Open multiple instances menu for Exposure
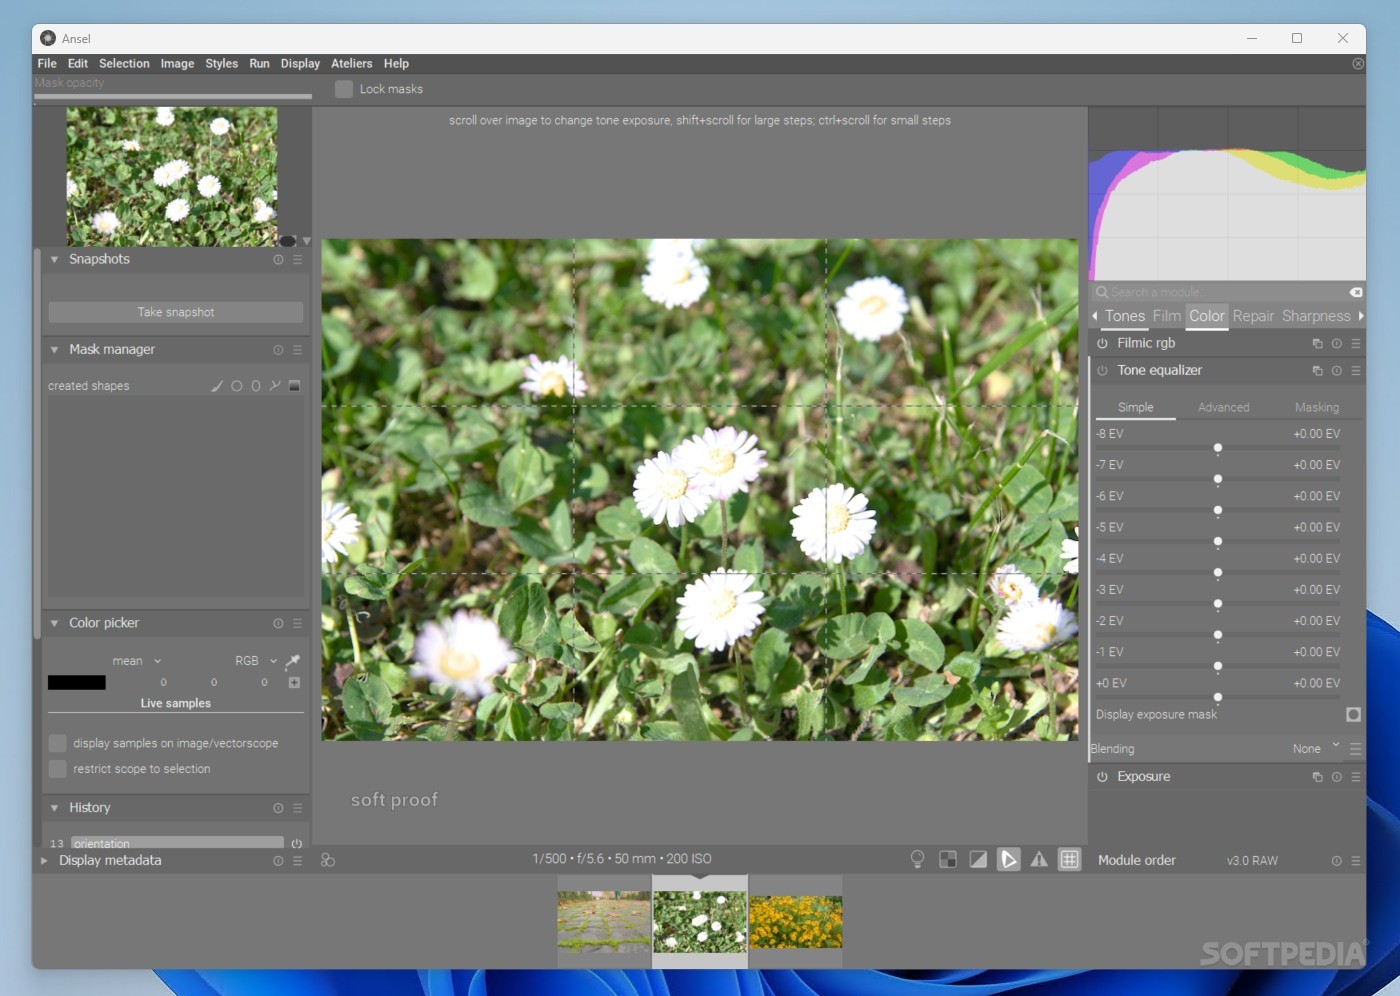The width and height of the screenshot is (1400, 996). [1317, 777]
